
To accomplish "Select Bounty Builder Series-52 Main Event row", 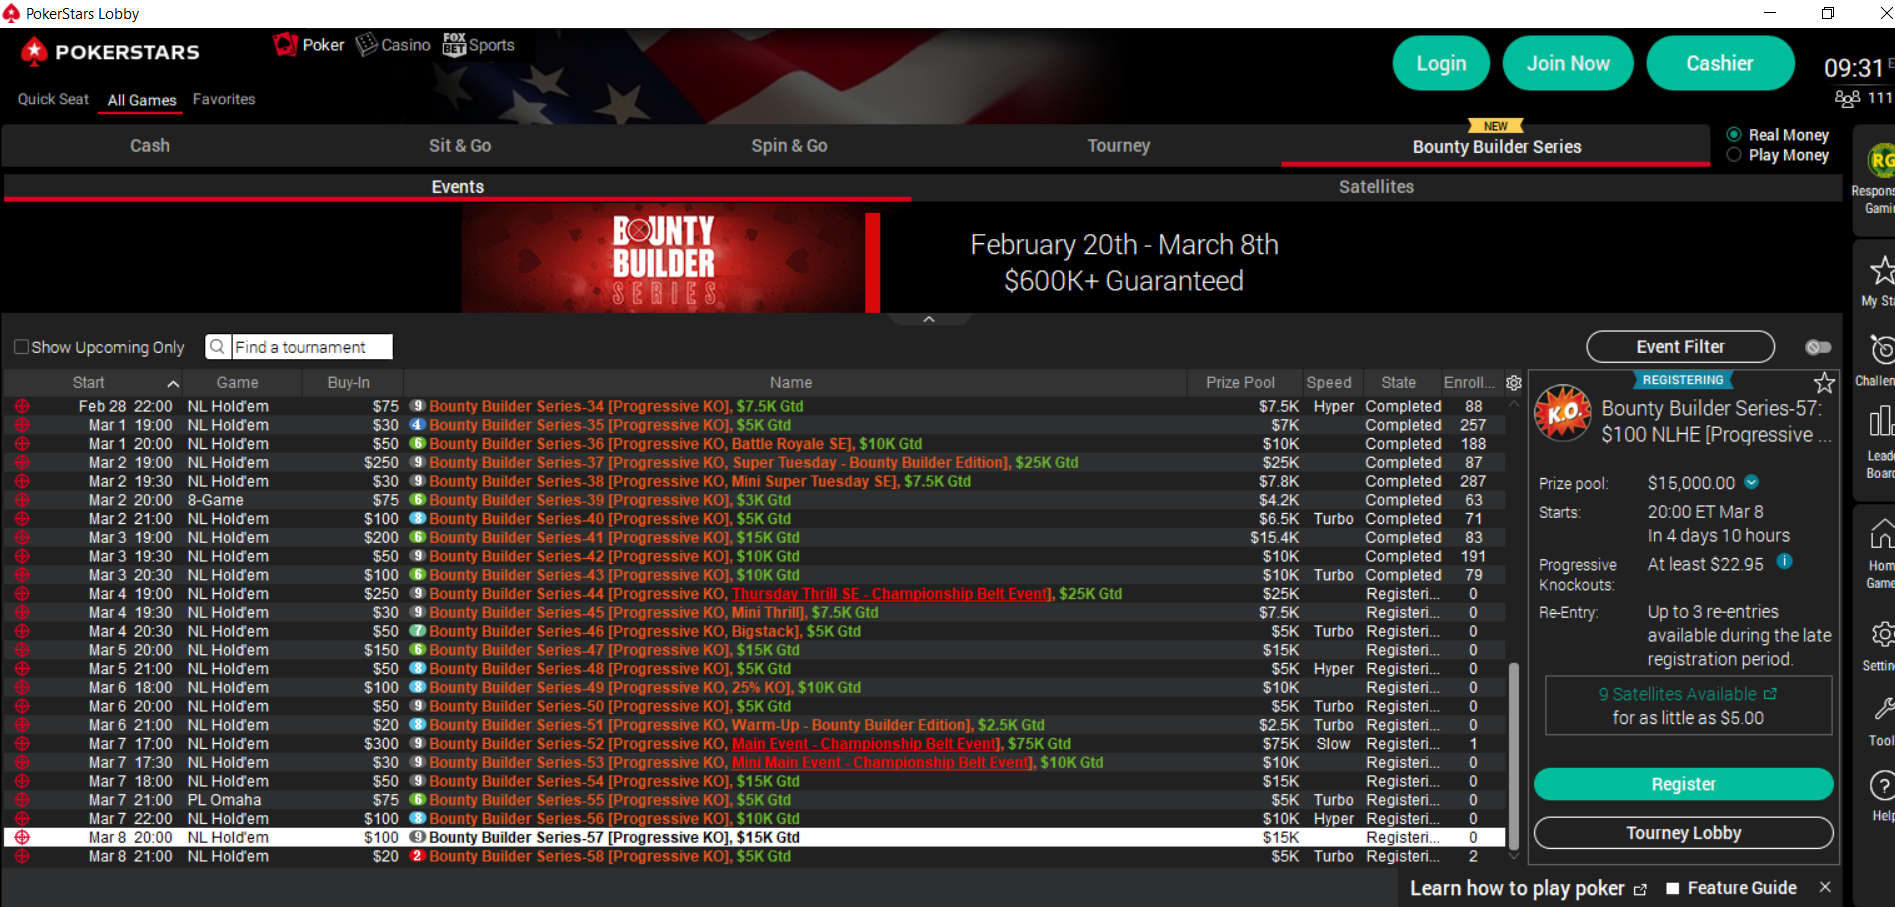I will (755, 744).
